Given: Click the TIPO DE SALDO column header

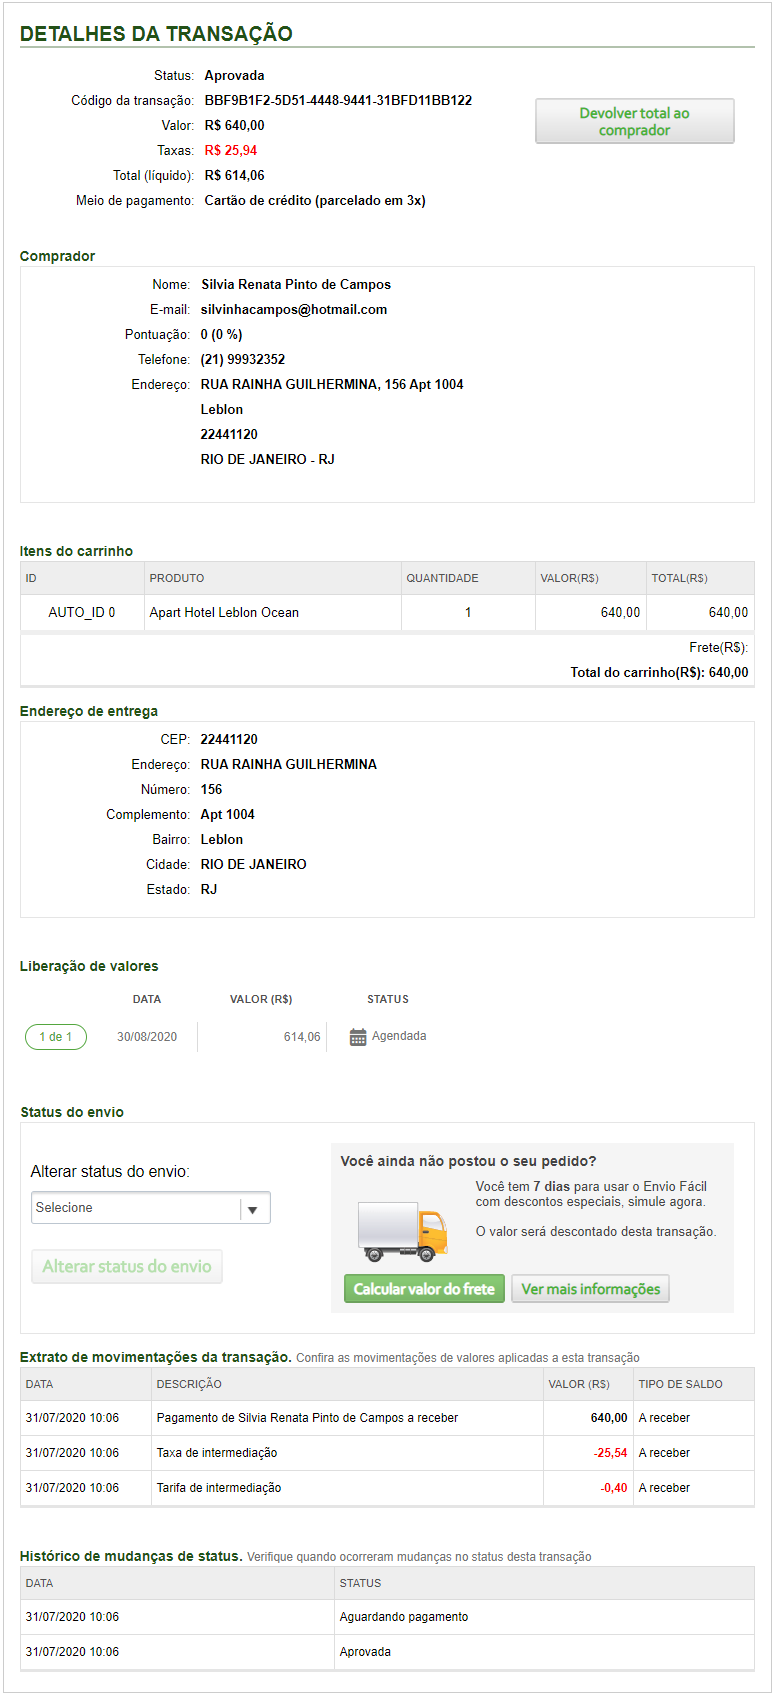Looking at the screenshot, I should [680, 1384].
